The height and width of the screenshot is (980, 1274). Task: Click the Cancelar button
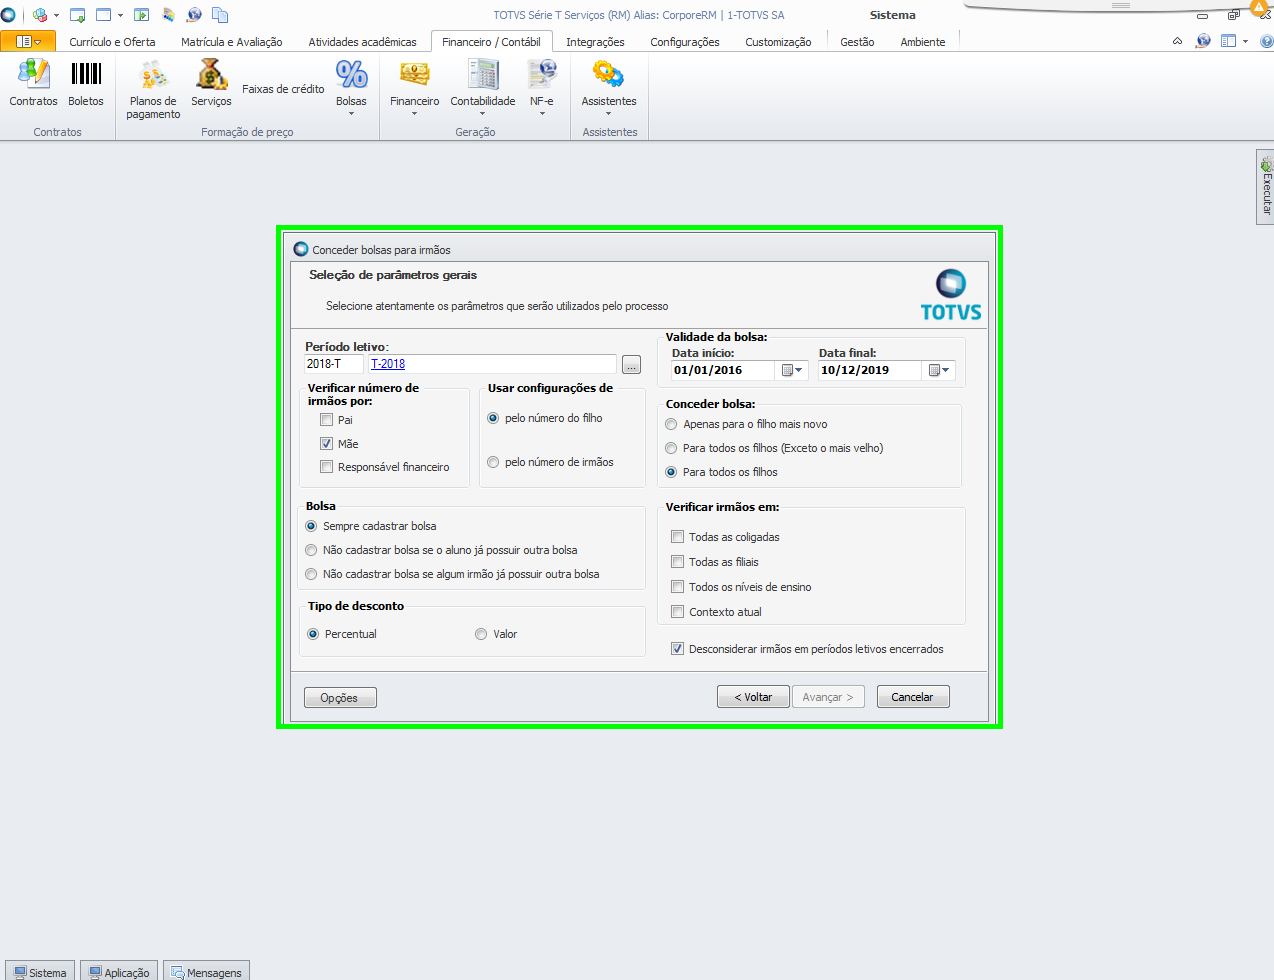pos(913,697)
